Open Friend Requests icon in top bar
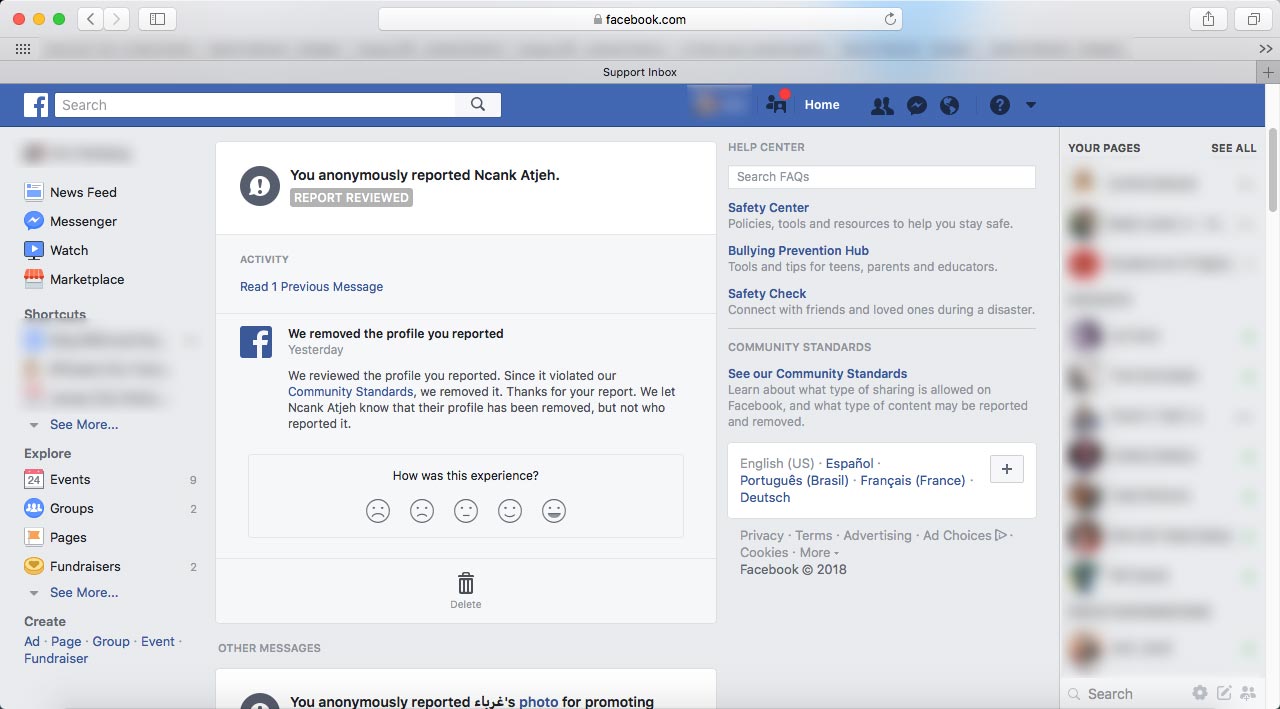The image size is (1280, 709). [x=881, y=105]
